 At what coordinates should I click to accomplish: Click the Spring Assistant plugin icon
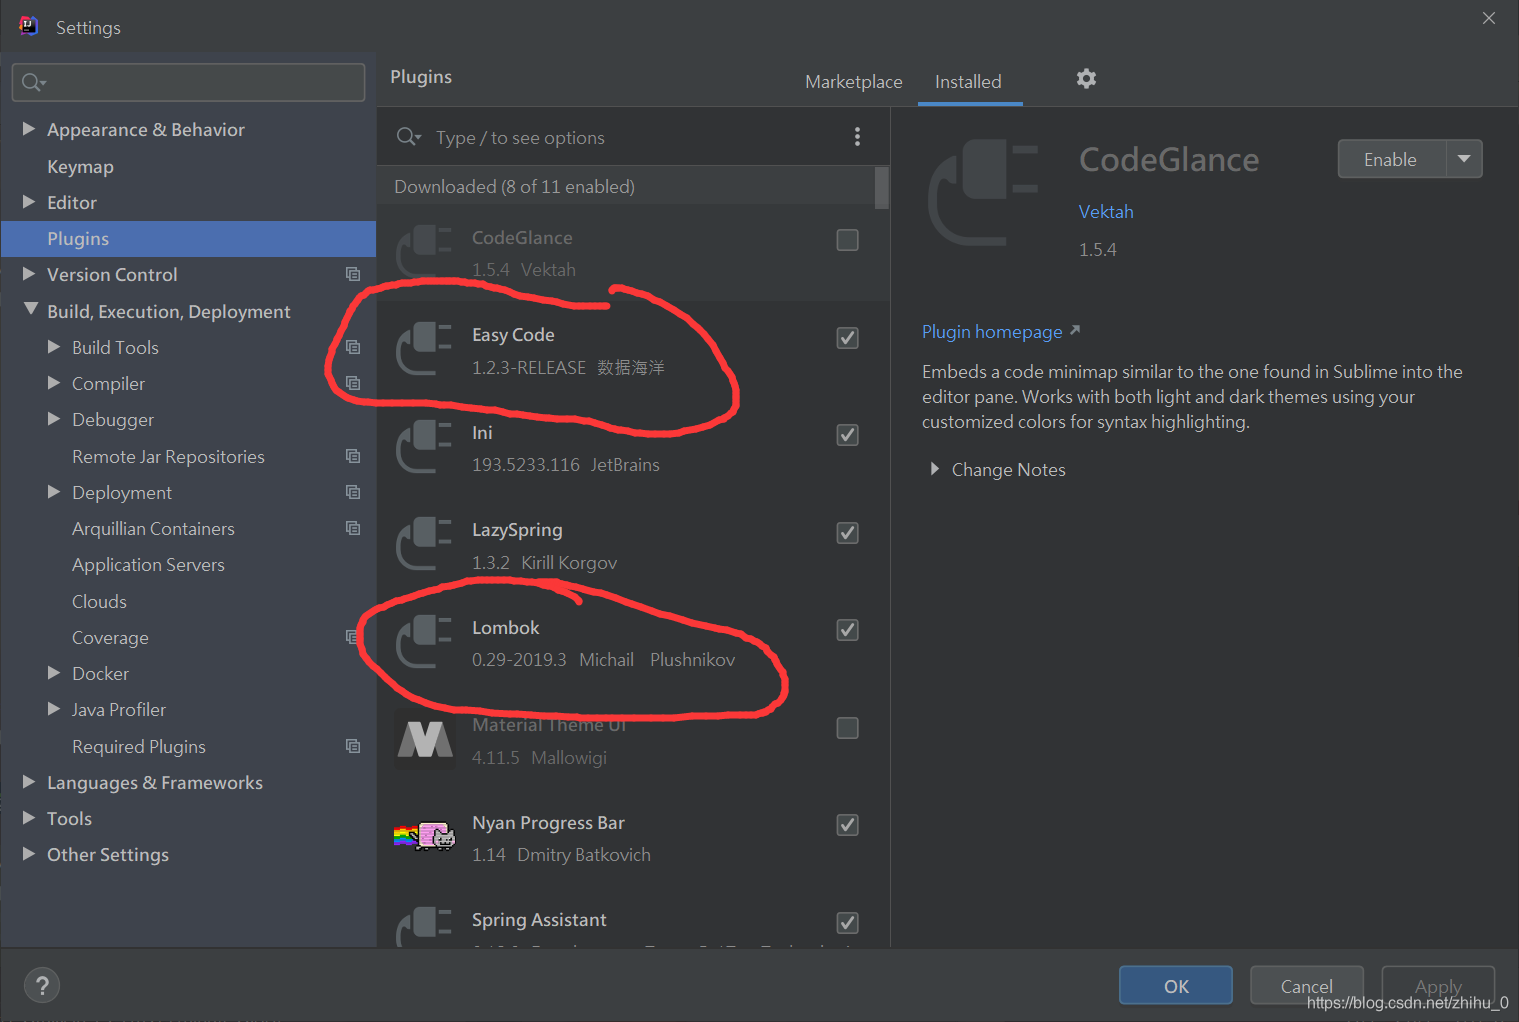(424, 926)
